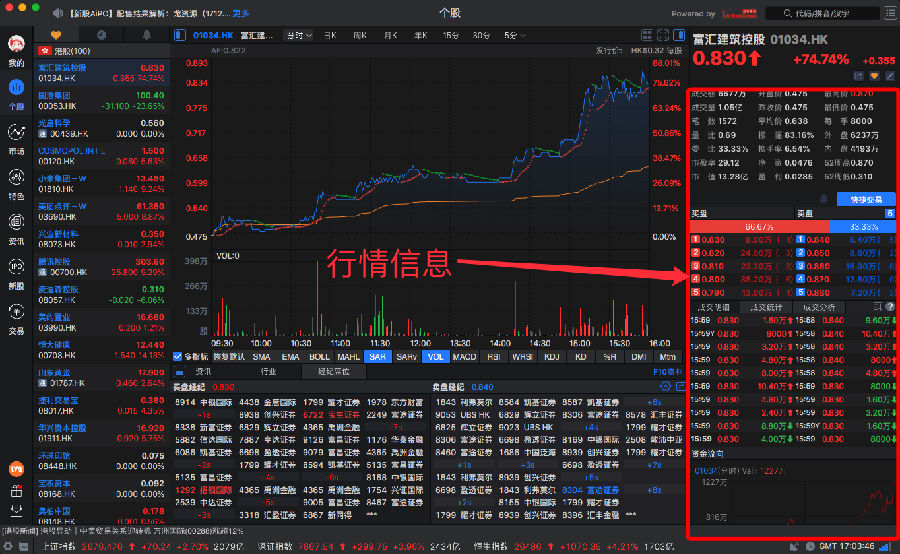Switch chart to multi-grid layout icon
This screenshot has height=554, width=900.
(647, 35)
